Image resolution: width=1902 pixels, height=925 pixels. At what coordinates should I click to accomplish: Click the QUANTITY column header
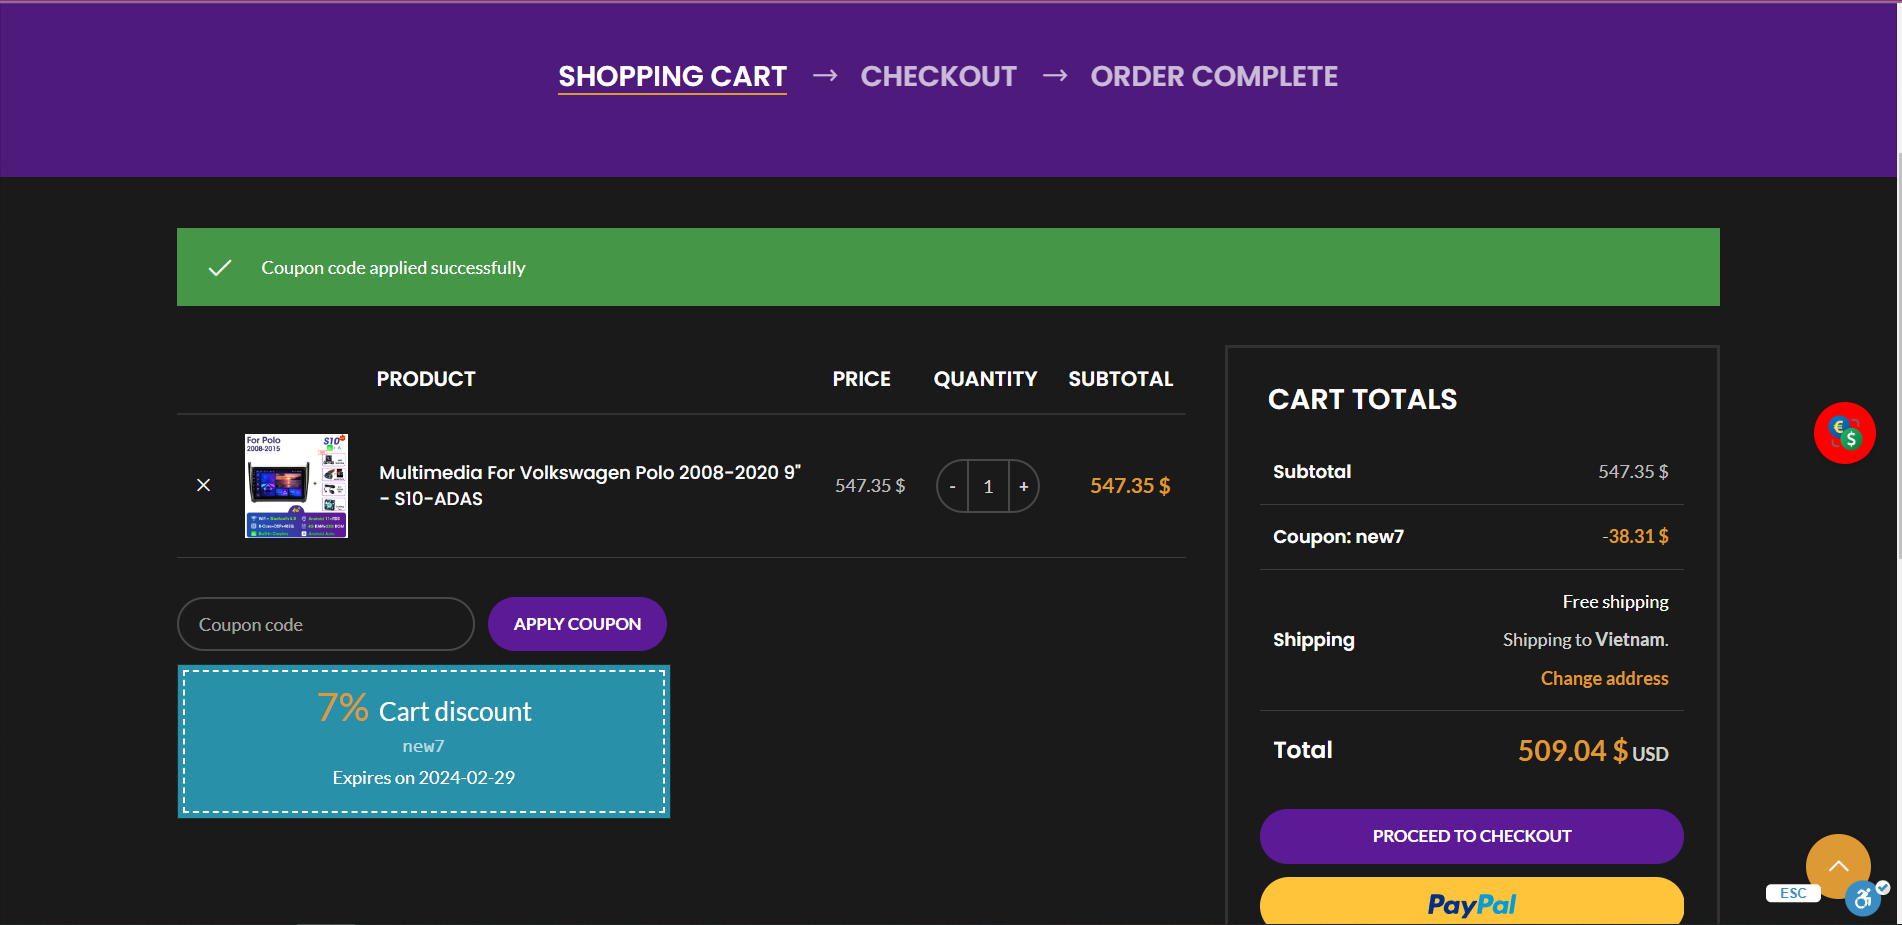click(x=985, y=379)
